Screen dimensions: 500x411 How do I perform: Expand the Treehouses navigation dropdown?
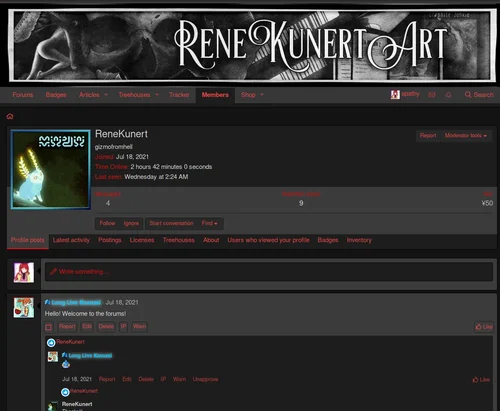tap(157, 95)
